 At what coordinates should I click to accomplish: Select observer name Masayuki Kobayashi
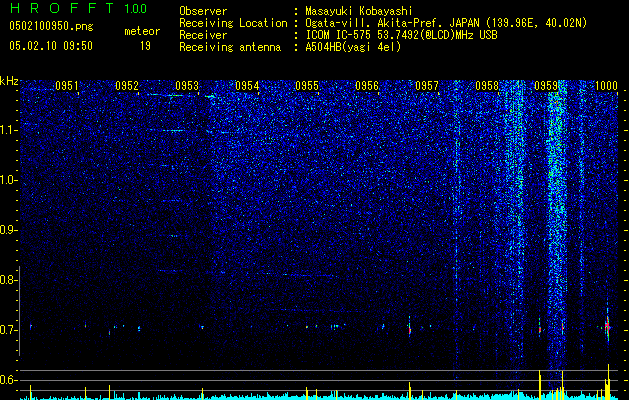(x=359, y=11)
